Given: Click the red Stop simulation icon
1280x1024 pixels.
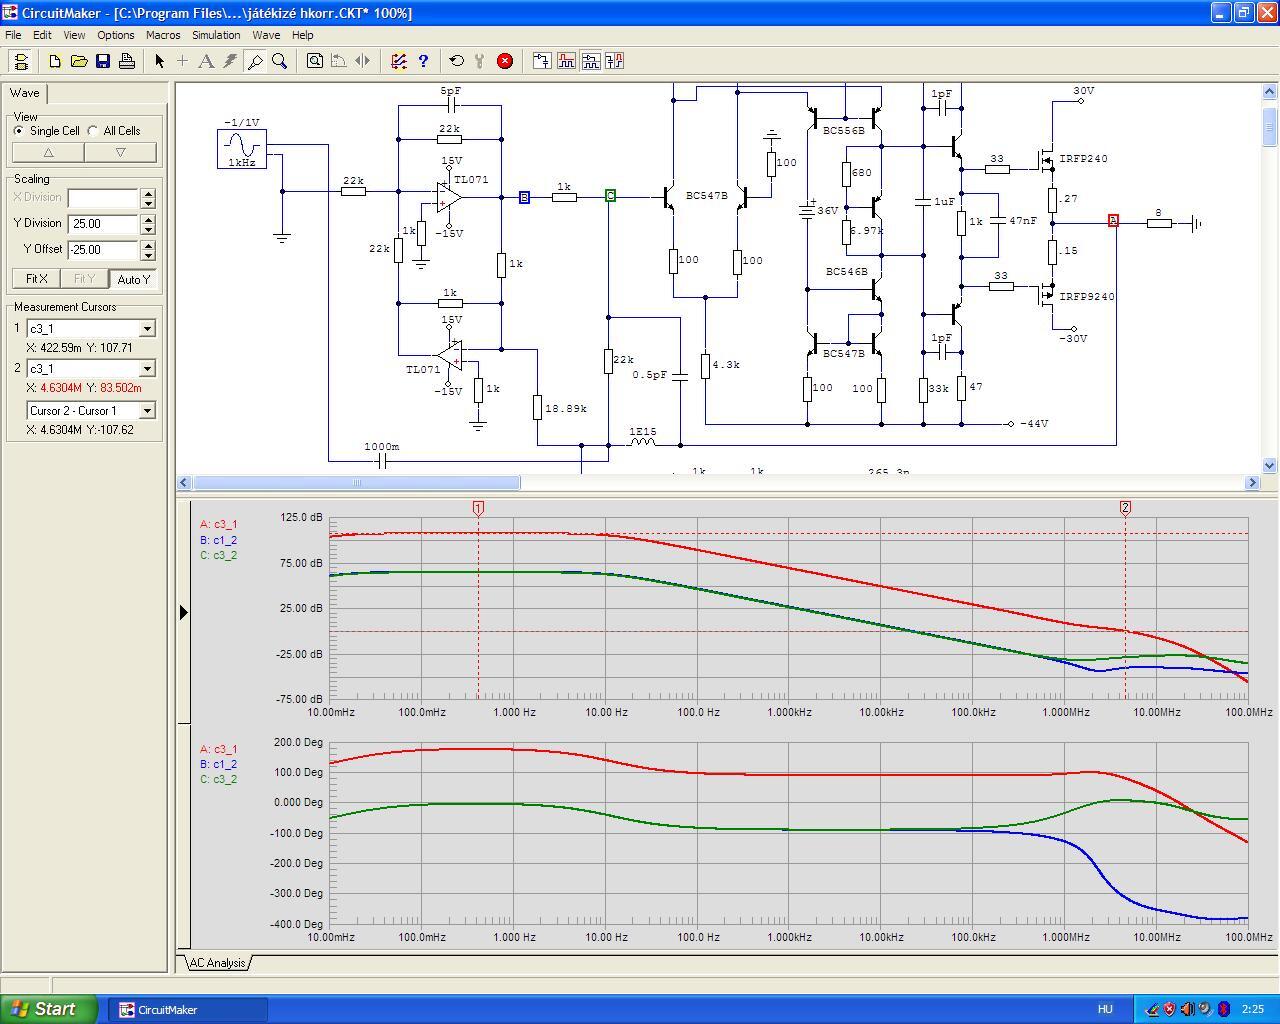Looking at the screenshot, I should pyautogui.click(x=505, y=61).
